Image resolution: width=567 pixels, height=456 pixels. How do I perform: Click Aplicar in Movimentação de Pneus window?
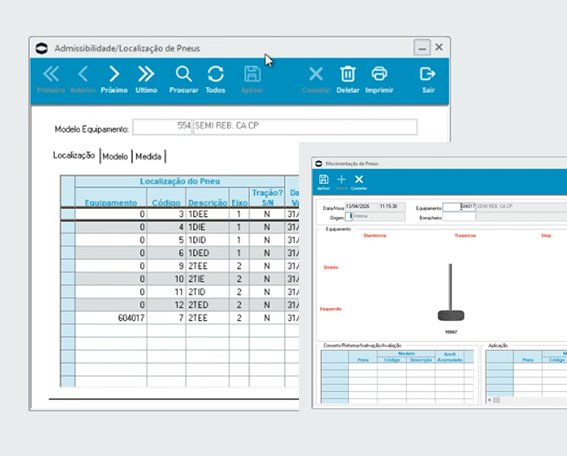tap(323, 182)
